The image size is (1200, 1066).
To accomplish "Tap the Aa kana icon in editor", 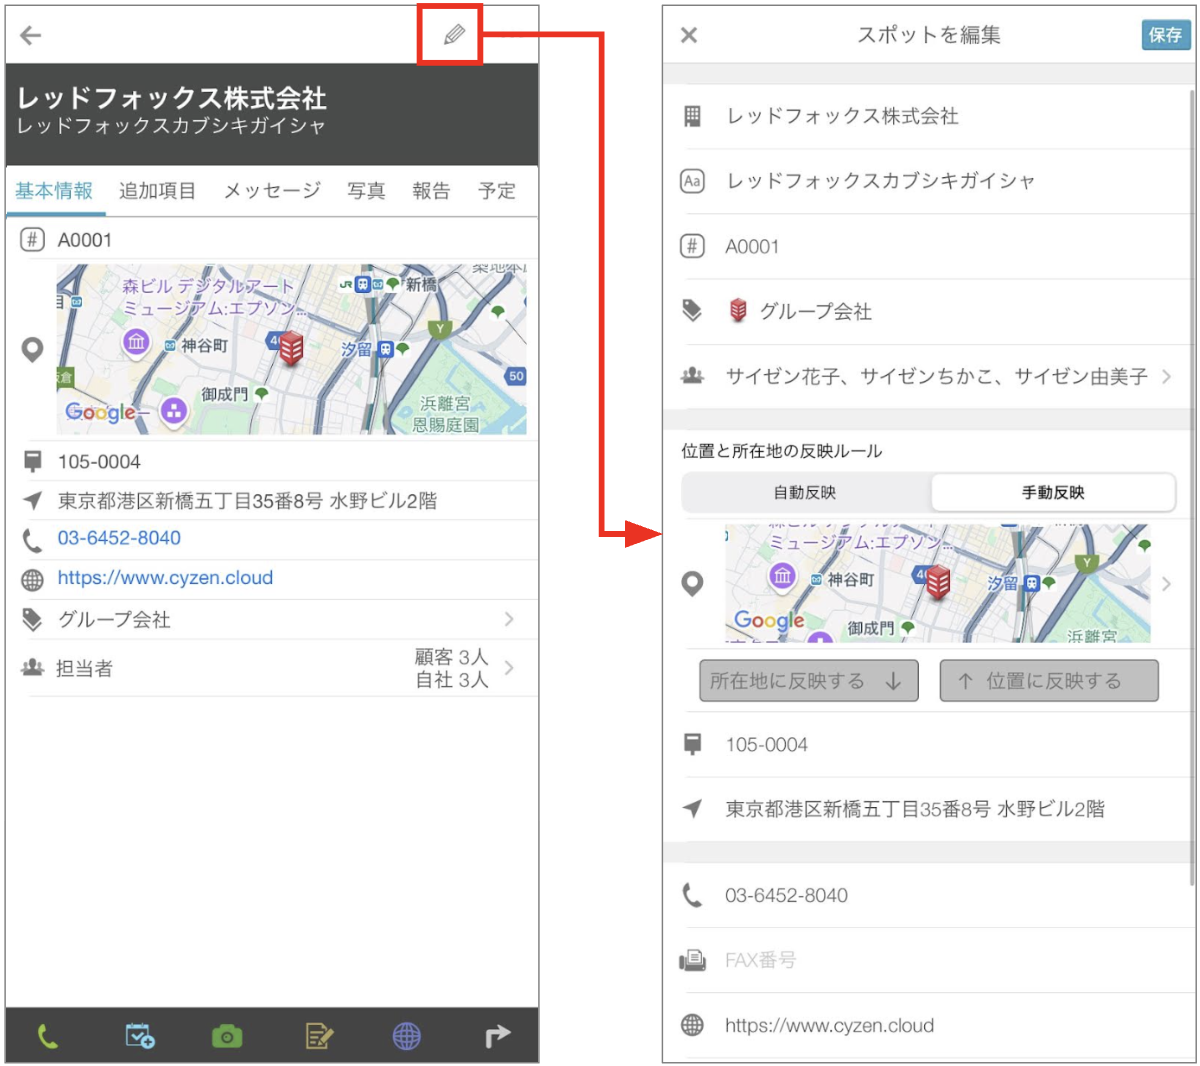I will (x=692, y=181).
